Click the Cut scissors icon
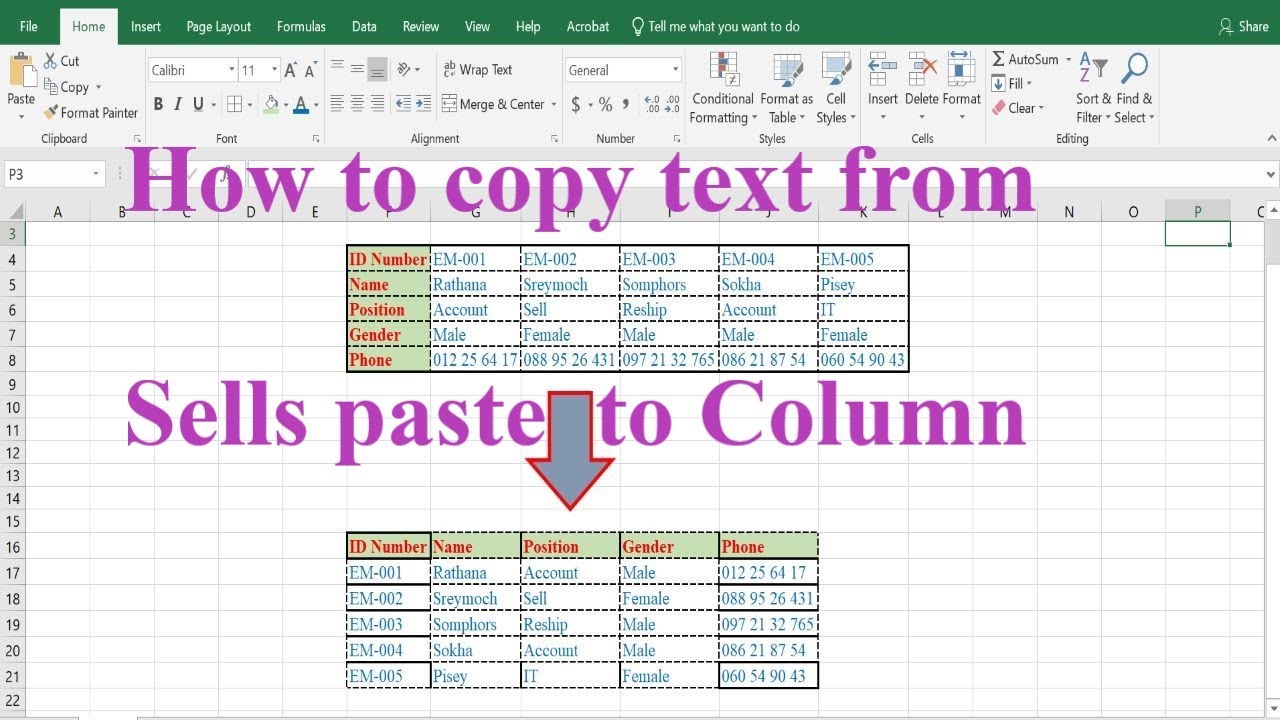Image resolution: width=1280 pixels, height=720 pixels. pyautogui.click(x=50, y=61)
